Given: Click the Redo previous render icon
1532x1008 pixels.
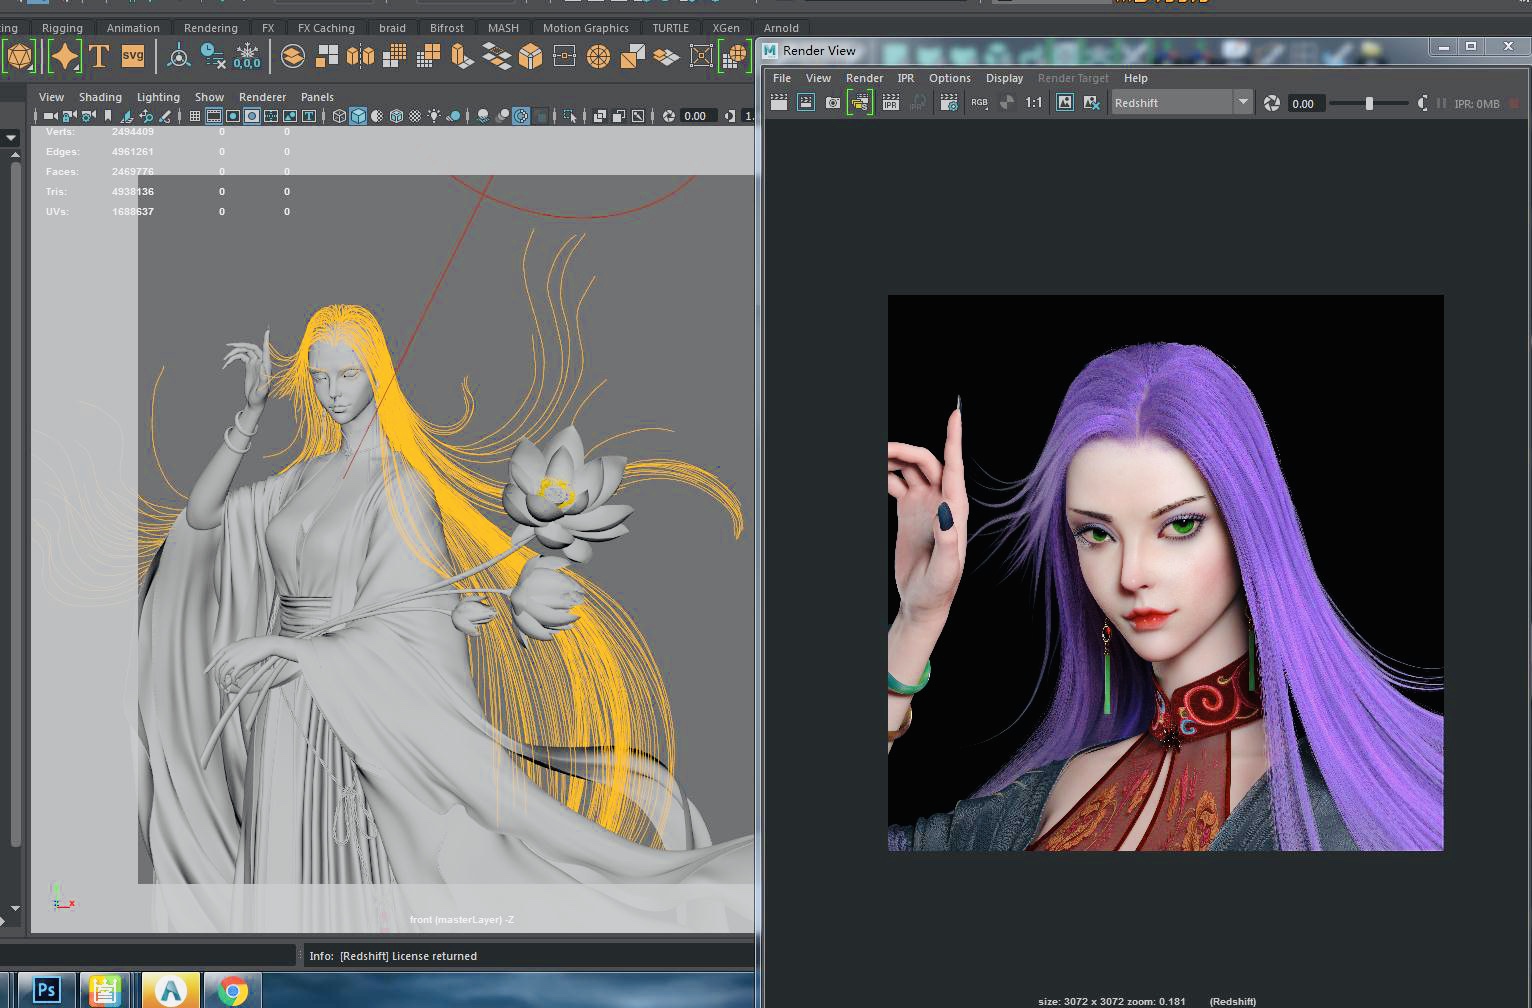Looking at the screenshot, I should click(x=778, y=102).
